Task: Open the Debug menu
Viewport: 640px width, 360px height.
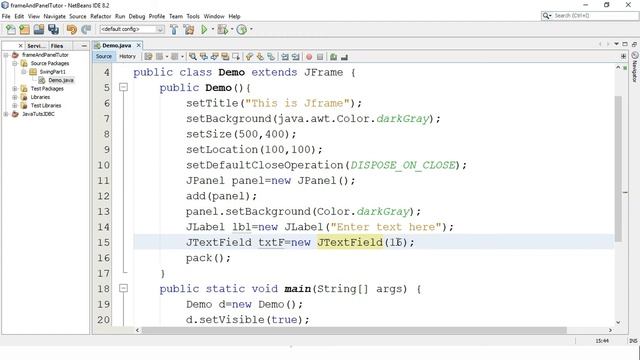Action: pos(137,16)
